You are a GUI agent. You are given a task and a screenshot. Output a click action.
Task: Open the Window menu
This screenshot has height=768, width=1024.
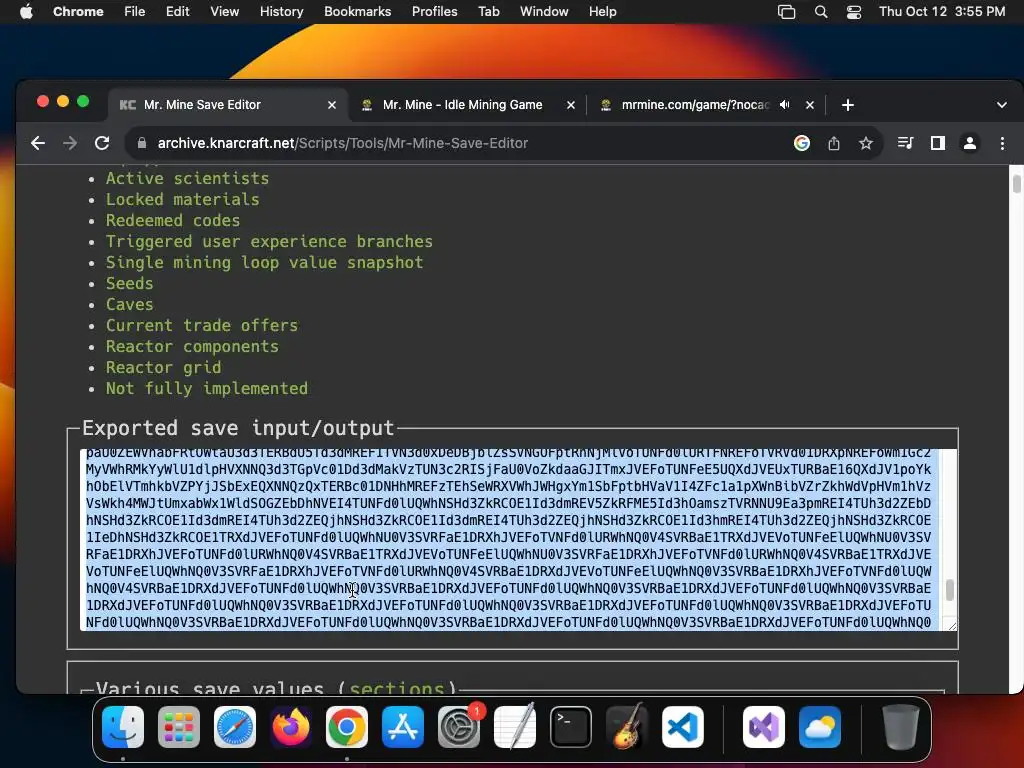click(x=544, y=12)
